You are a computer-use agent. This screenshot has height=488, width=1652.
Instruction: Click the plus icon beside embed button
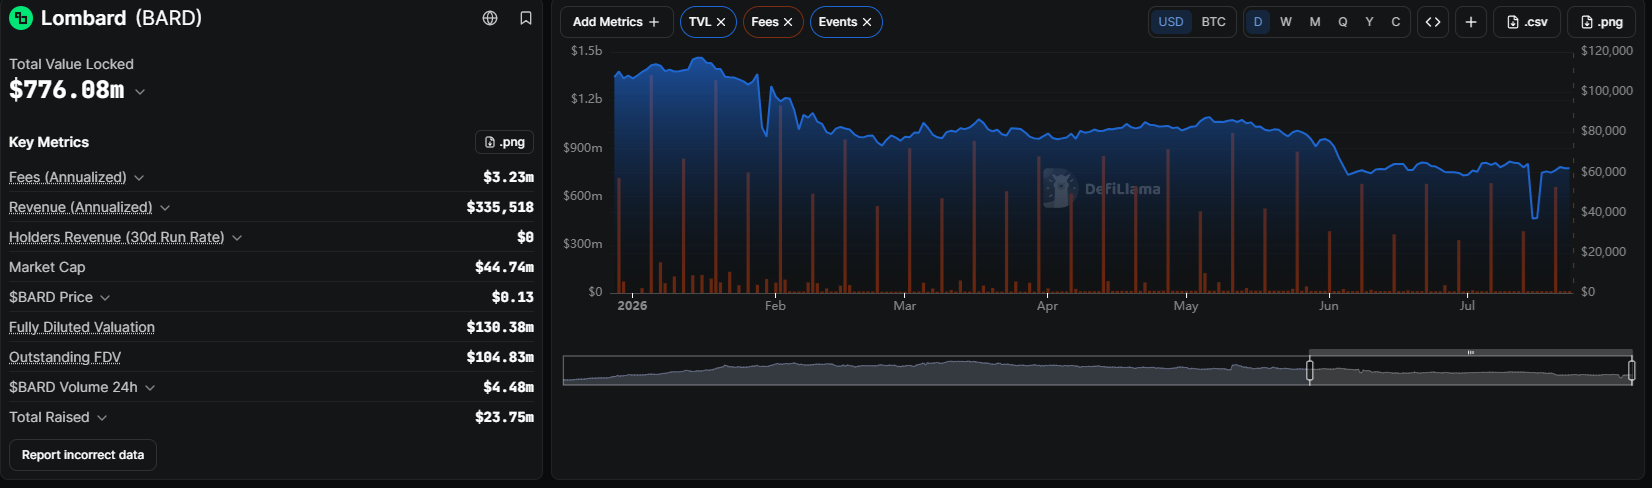point(1471,22)
